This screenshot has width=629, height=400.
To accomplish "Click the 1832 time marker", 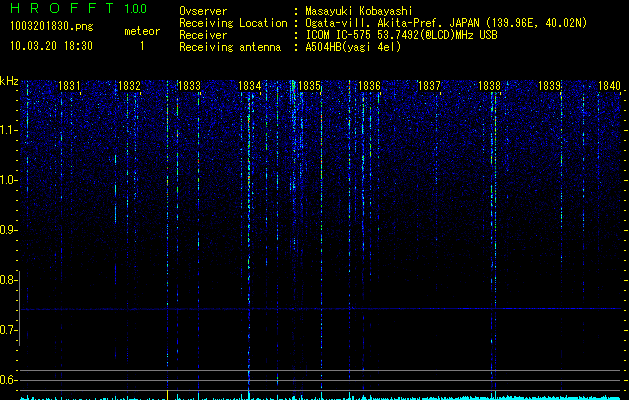I will click(x=129, y=86).
